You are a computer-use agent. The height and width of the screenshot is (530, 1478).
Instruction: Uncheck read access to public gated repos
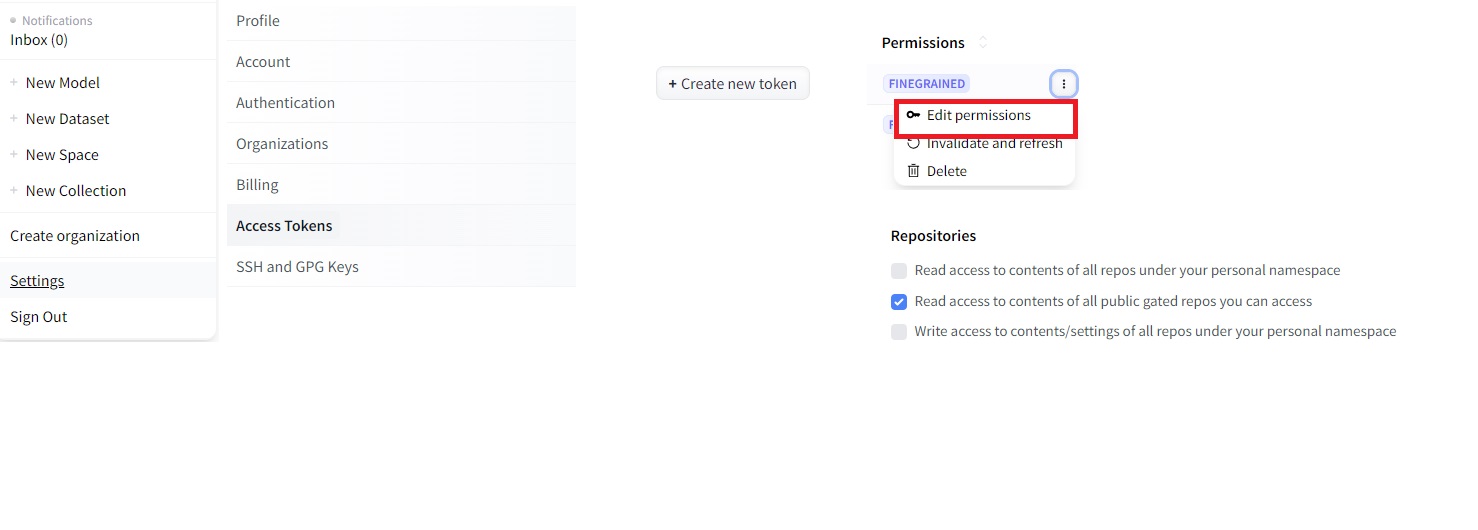(899, 302)
